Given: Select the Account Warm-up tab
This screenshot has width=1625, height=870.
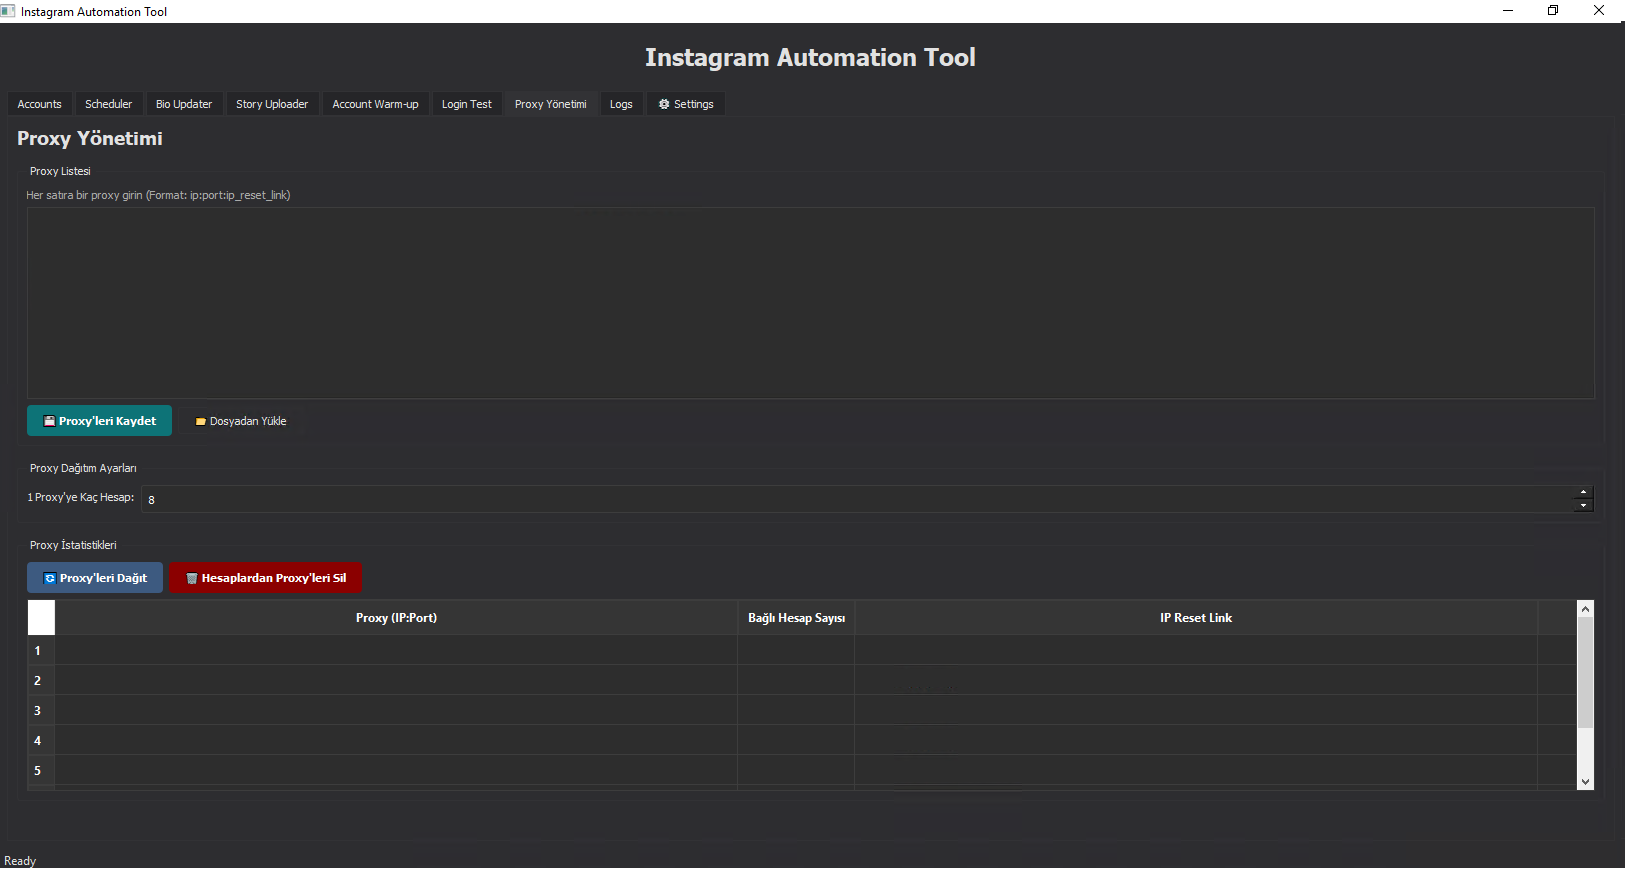Looking at the screenshot, I should 375,104.
